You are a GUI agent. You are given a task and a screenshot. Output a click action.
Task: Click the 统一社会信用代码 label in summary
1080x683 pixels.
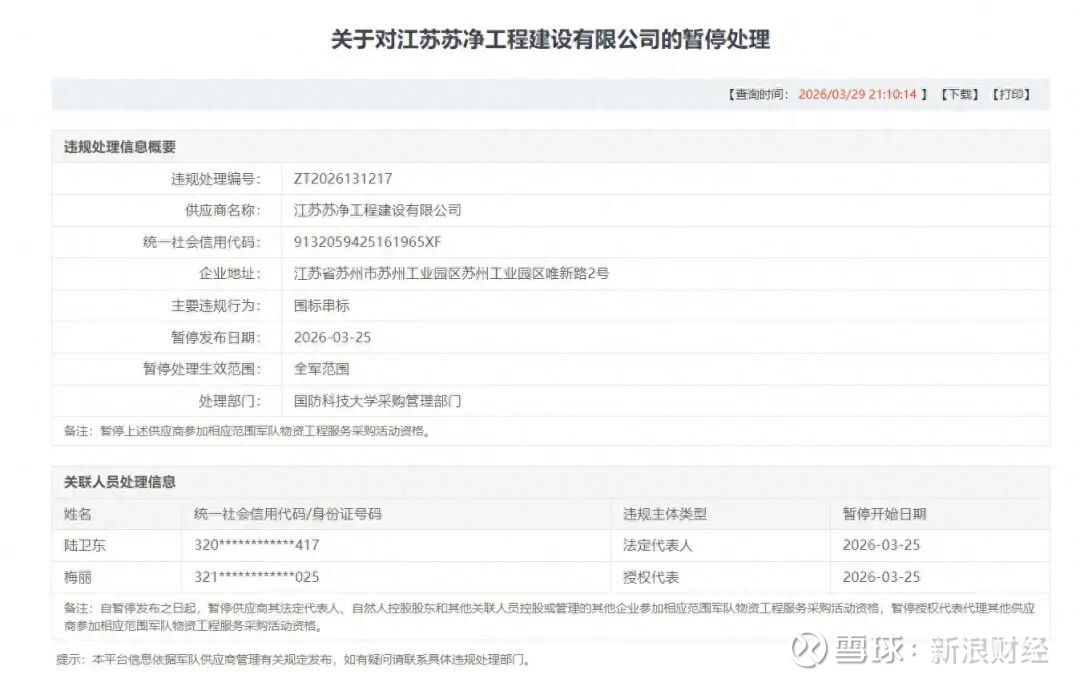click(202, 242)
